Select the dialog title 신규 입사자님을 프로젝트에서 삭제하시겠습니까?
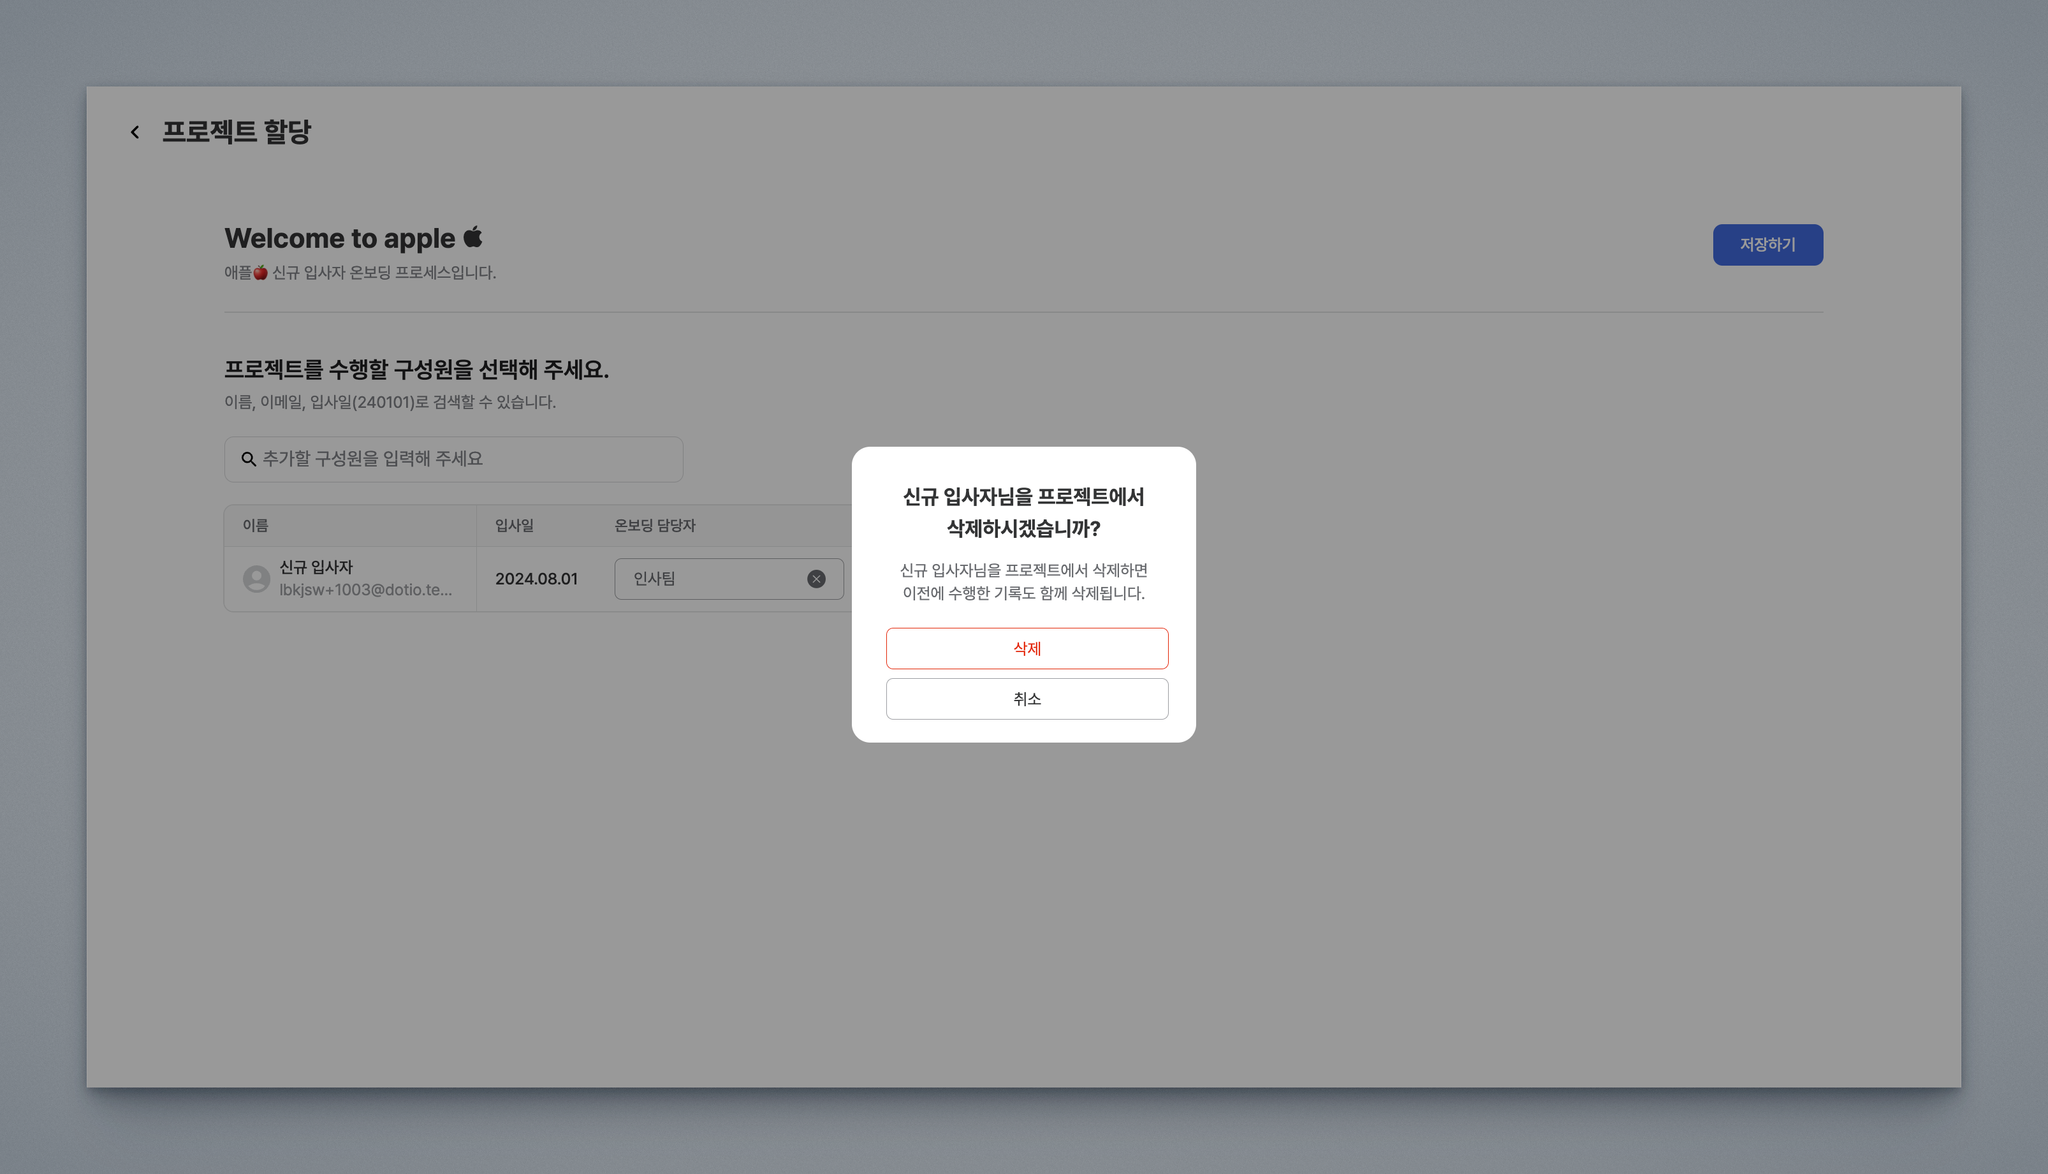Image resolution: width=2048 pixels, height=1174 pixels. 1024,512
